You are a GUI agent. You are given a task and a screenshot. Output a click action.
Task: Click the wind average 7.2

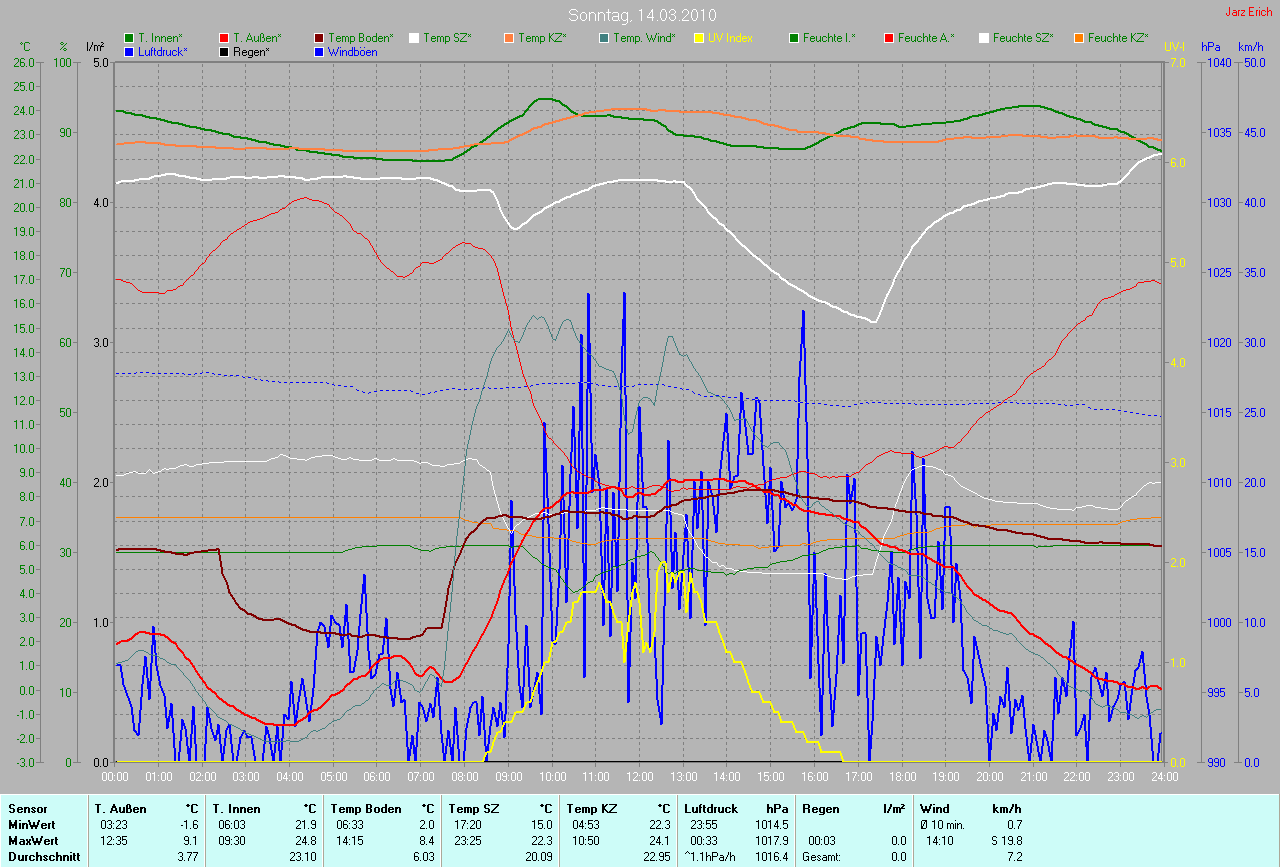1013,857
